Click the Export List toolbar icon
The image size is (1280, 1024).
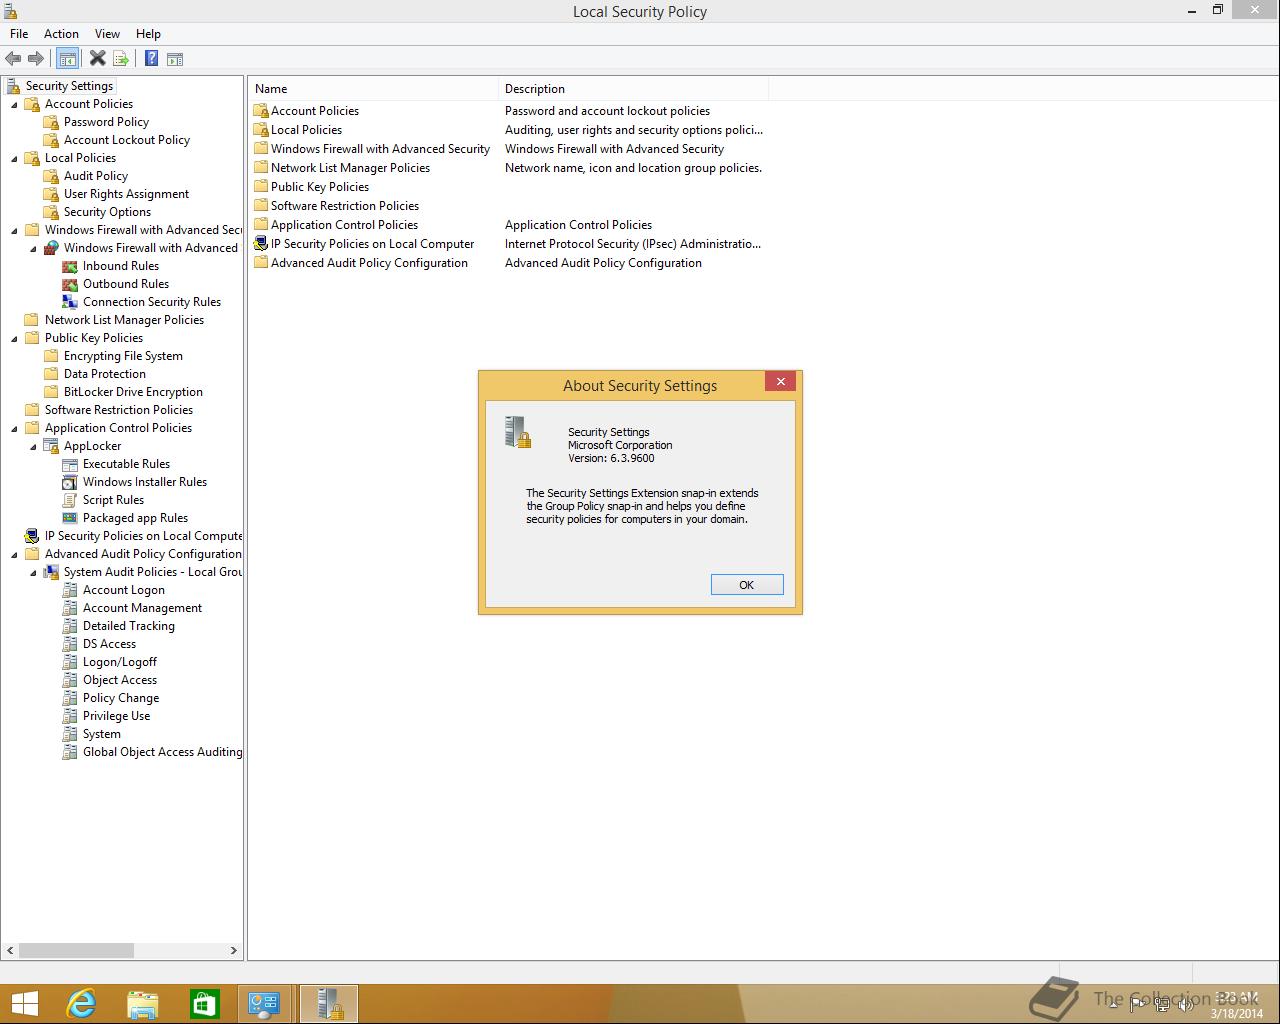tap(121, 59)
